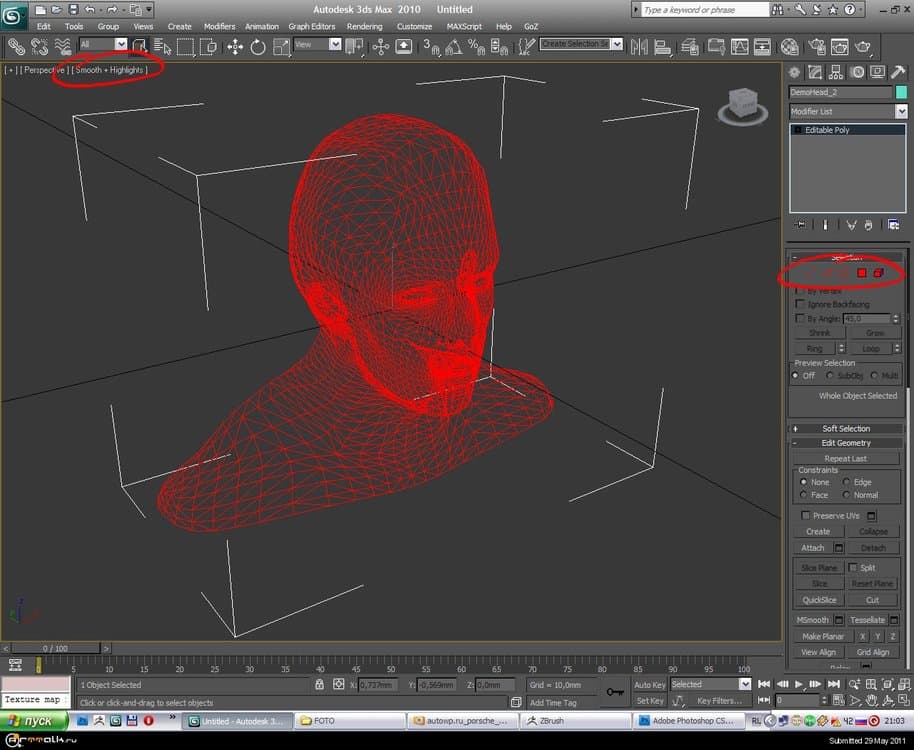Toggle the 3D Snaps button
Screen dimensions: 914x750
click(431, 46)
